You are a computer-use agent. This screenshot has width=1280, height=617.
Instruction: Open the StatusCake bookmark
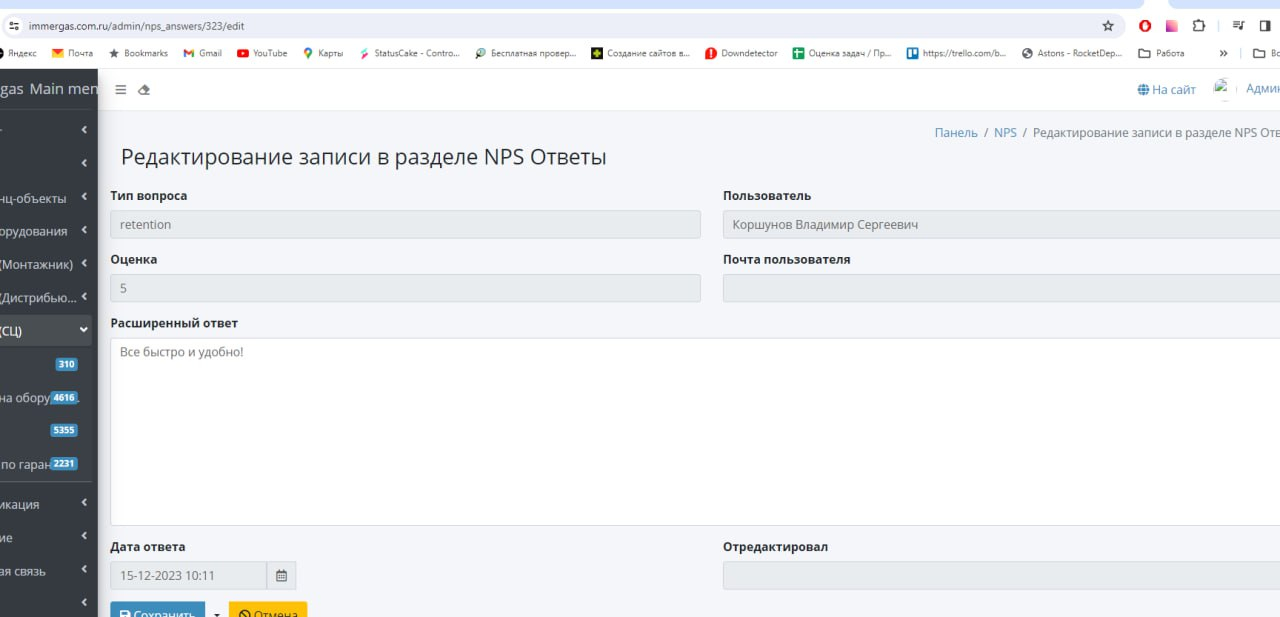pos(410,54)
